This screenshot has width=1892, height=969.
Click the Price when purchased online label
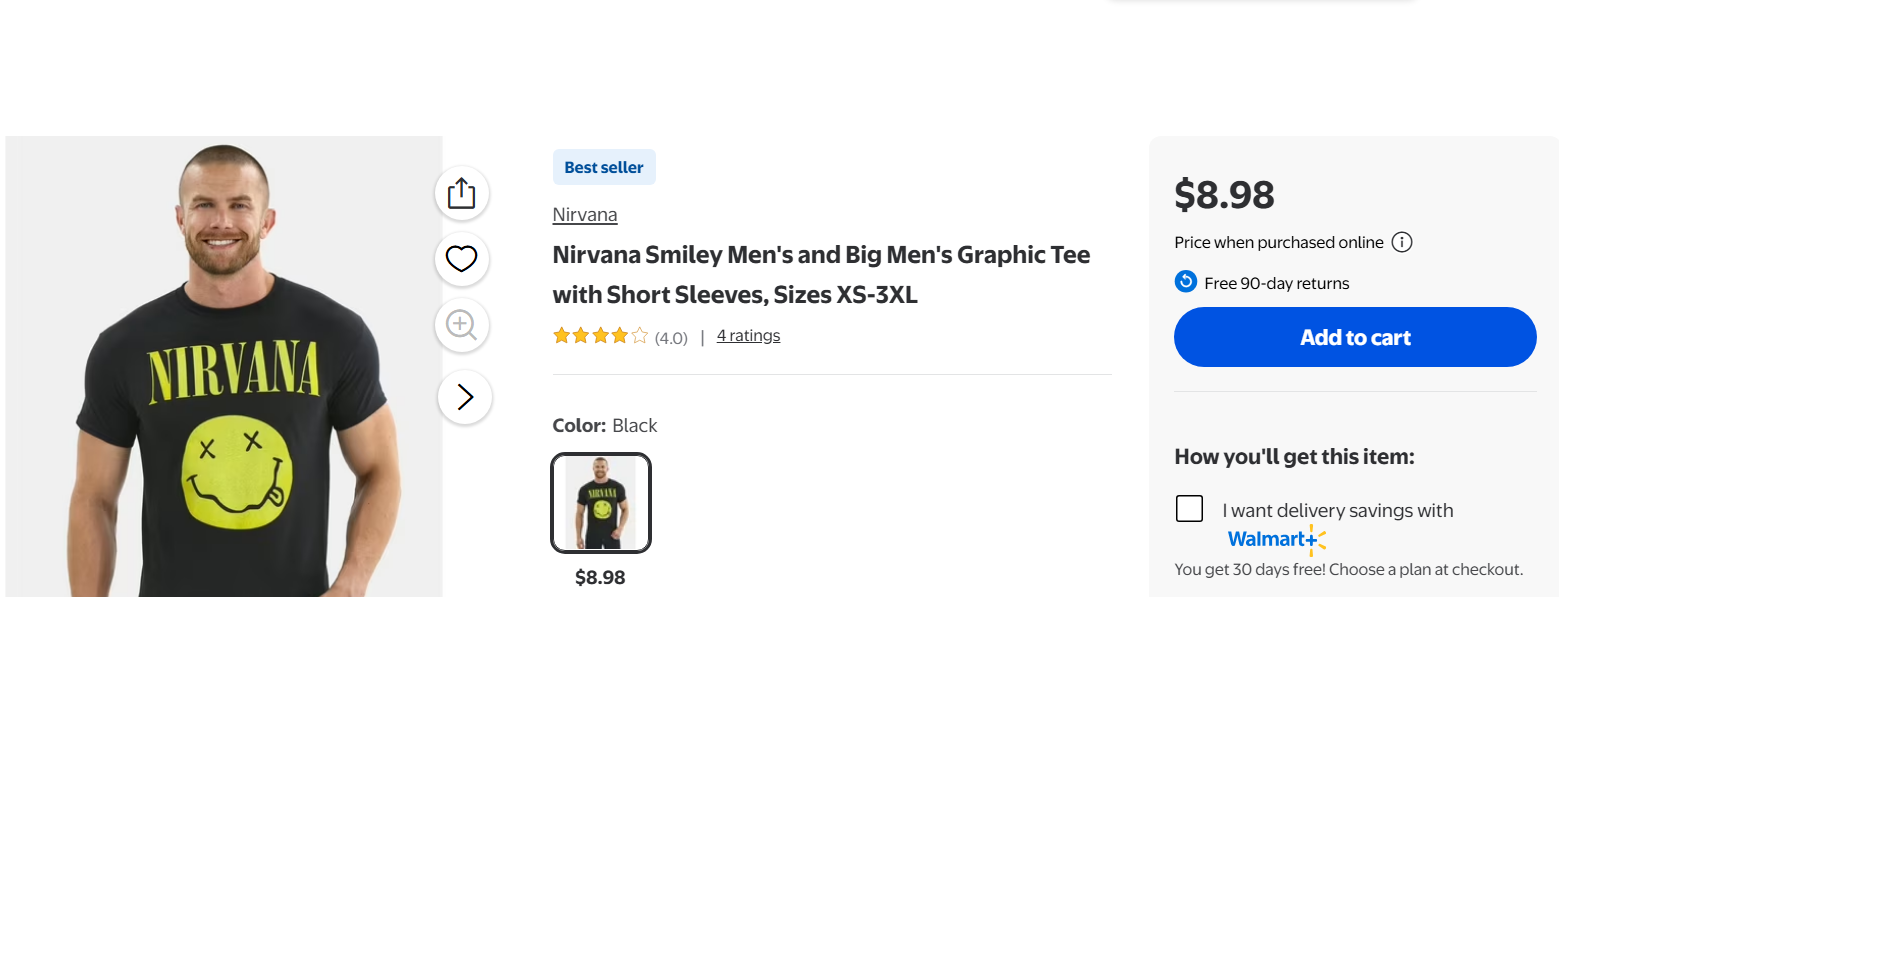coord(1279,242)
